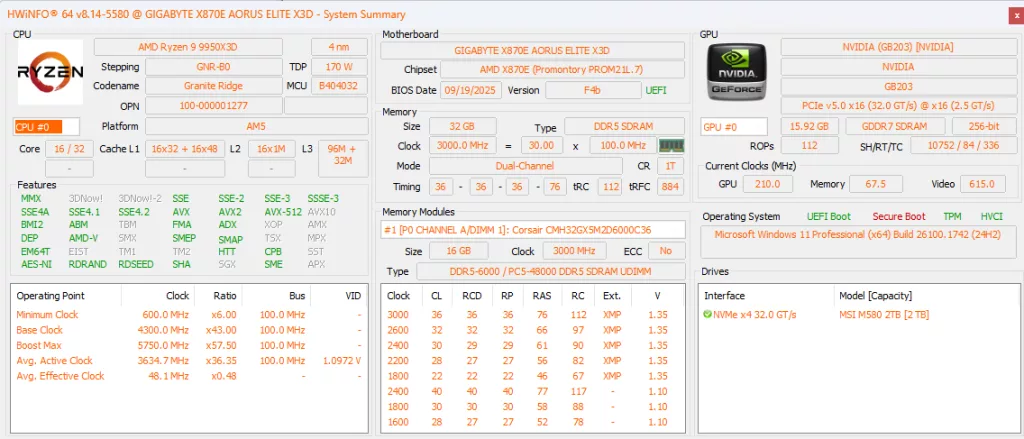
Task: Click the 4 nm process field
Action: (x=340, y=47)
